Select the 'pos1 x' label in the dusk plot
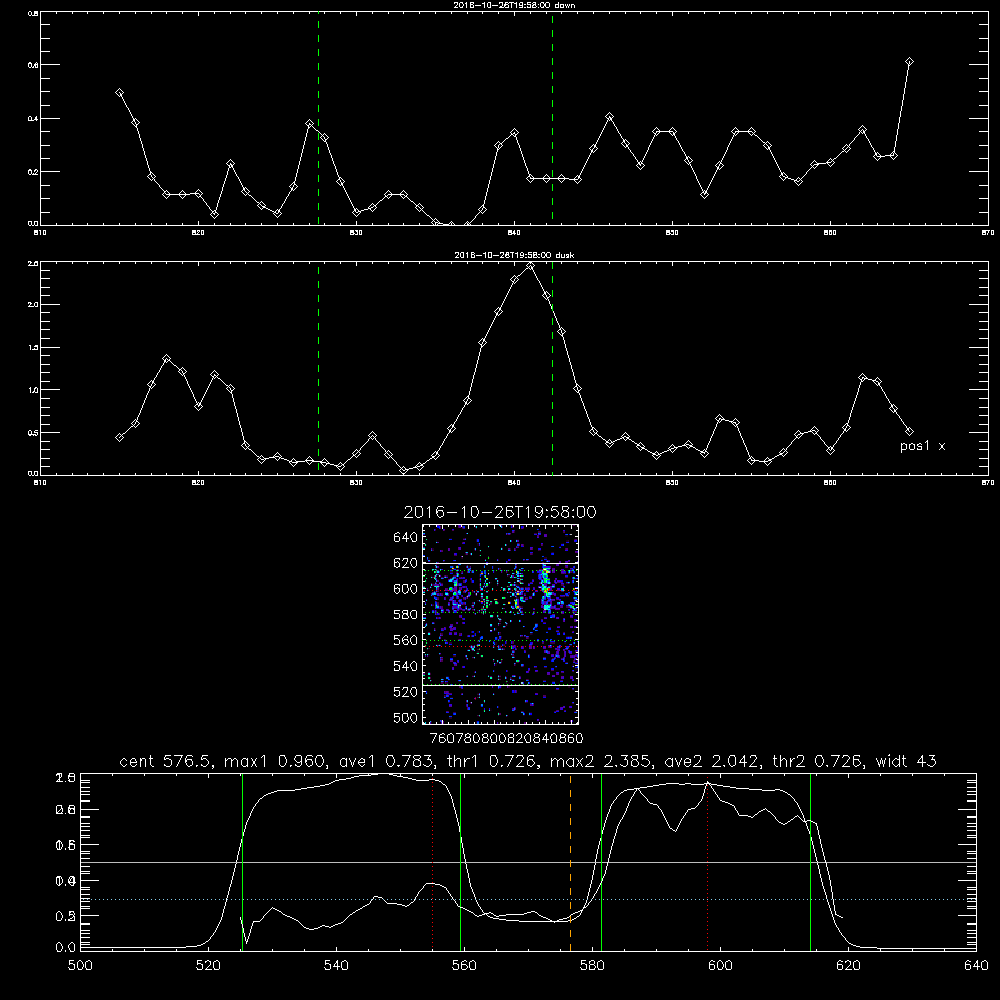 coord(922,446)
